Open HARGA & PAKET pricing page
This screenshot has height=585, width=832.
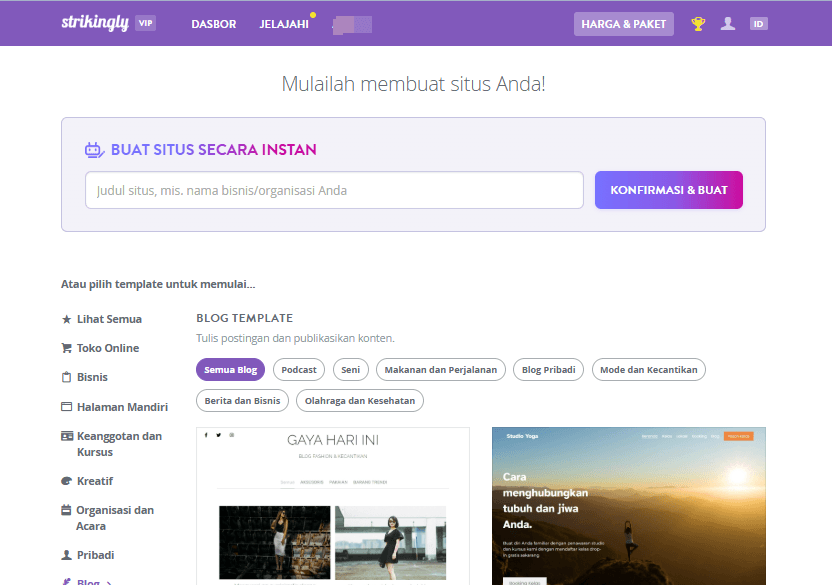pos(623,24)
